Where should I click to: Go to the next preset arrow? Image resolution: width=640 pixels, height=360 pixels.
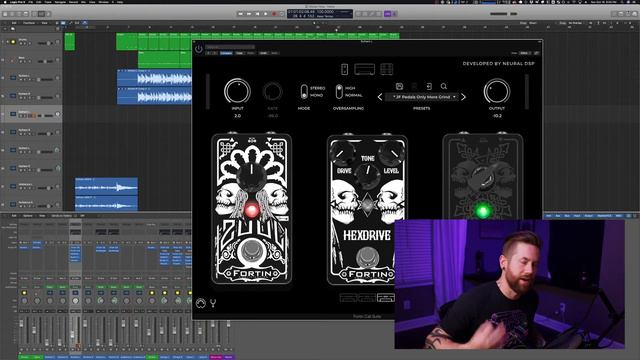[x=463, y=97]
